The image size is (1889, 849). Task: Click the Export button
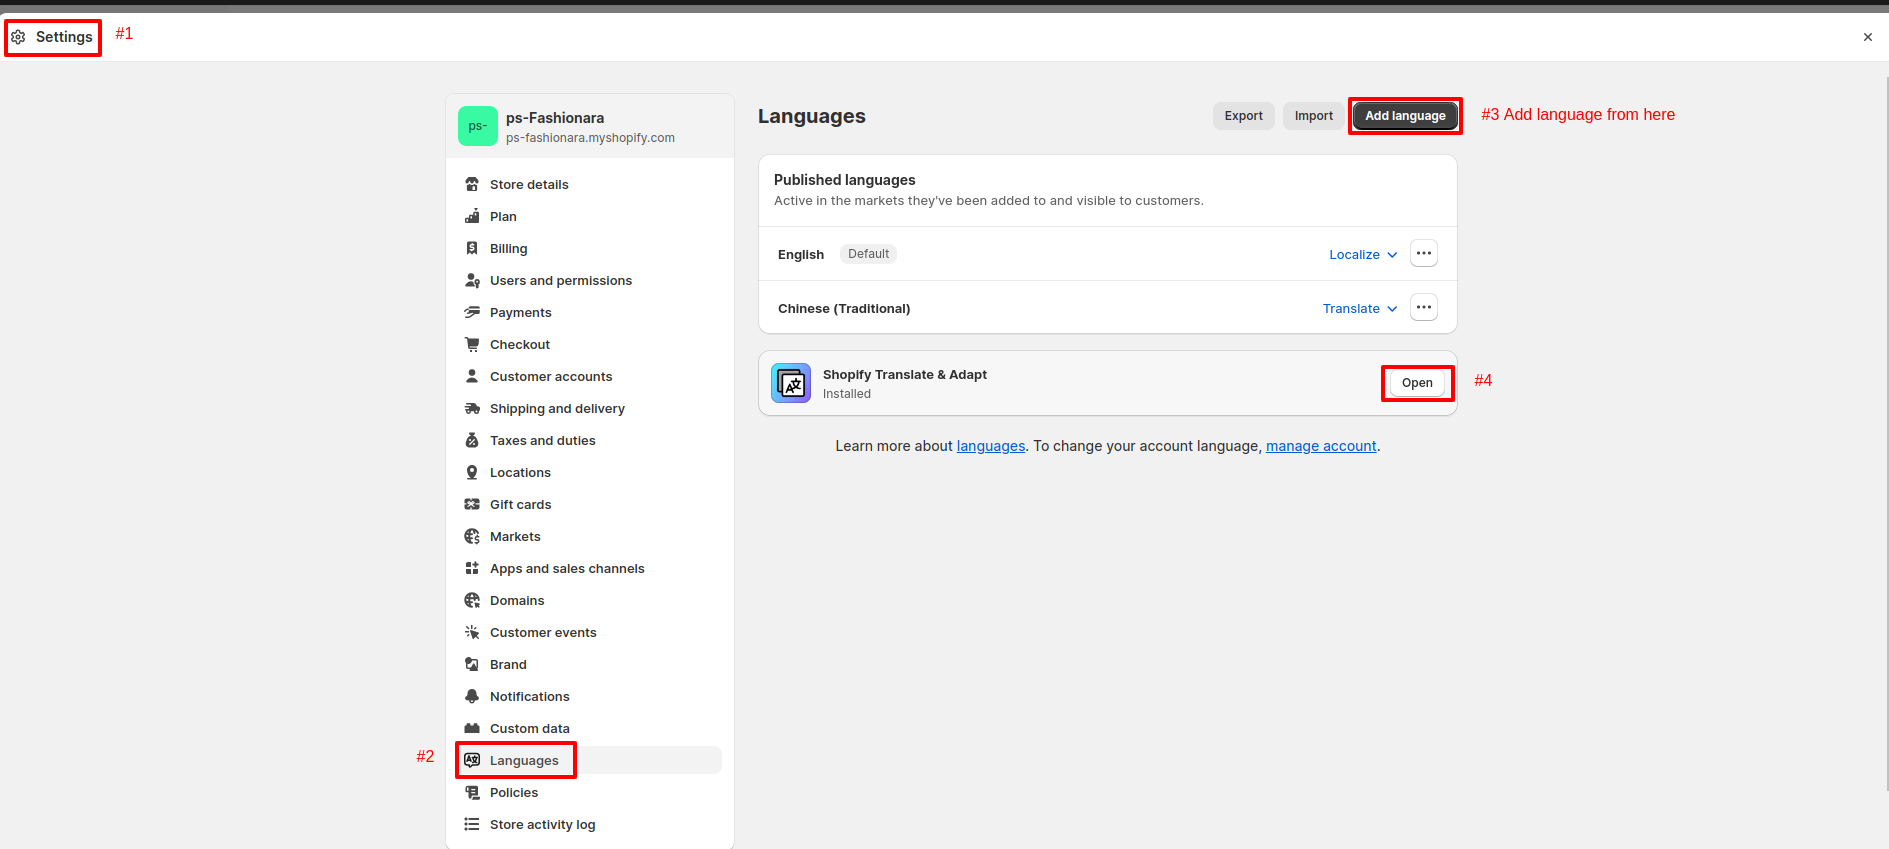[1244, 116]
